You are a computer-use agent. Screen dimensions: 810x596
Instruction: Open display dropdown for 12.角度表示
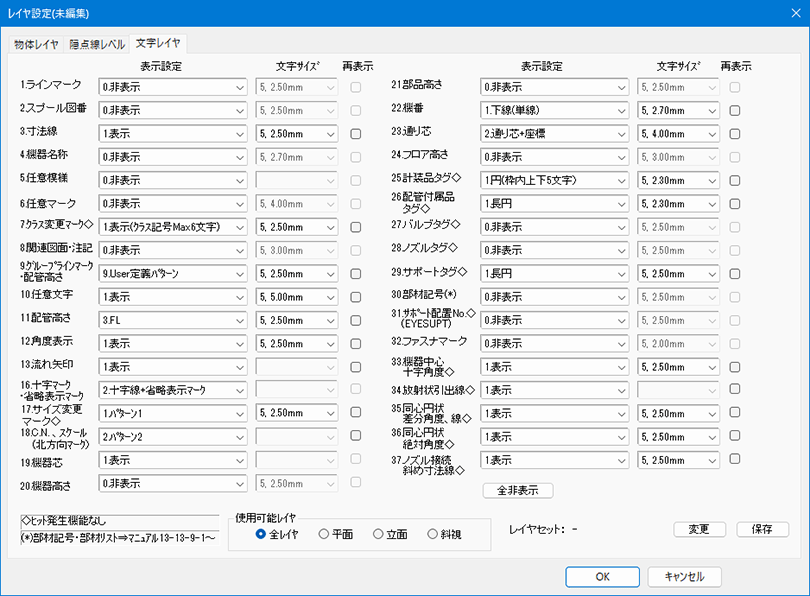(173, 343)
